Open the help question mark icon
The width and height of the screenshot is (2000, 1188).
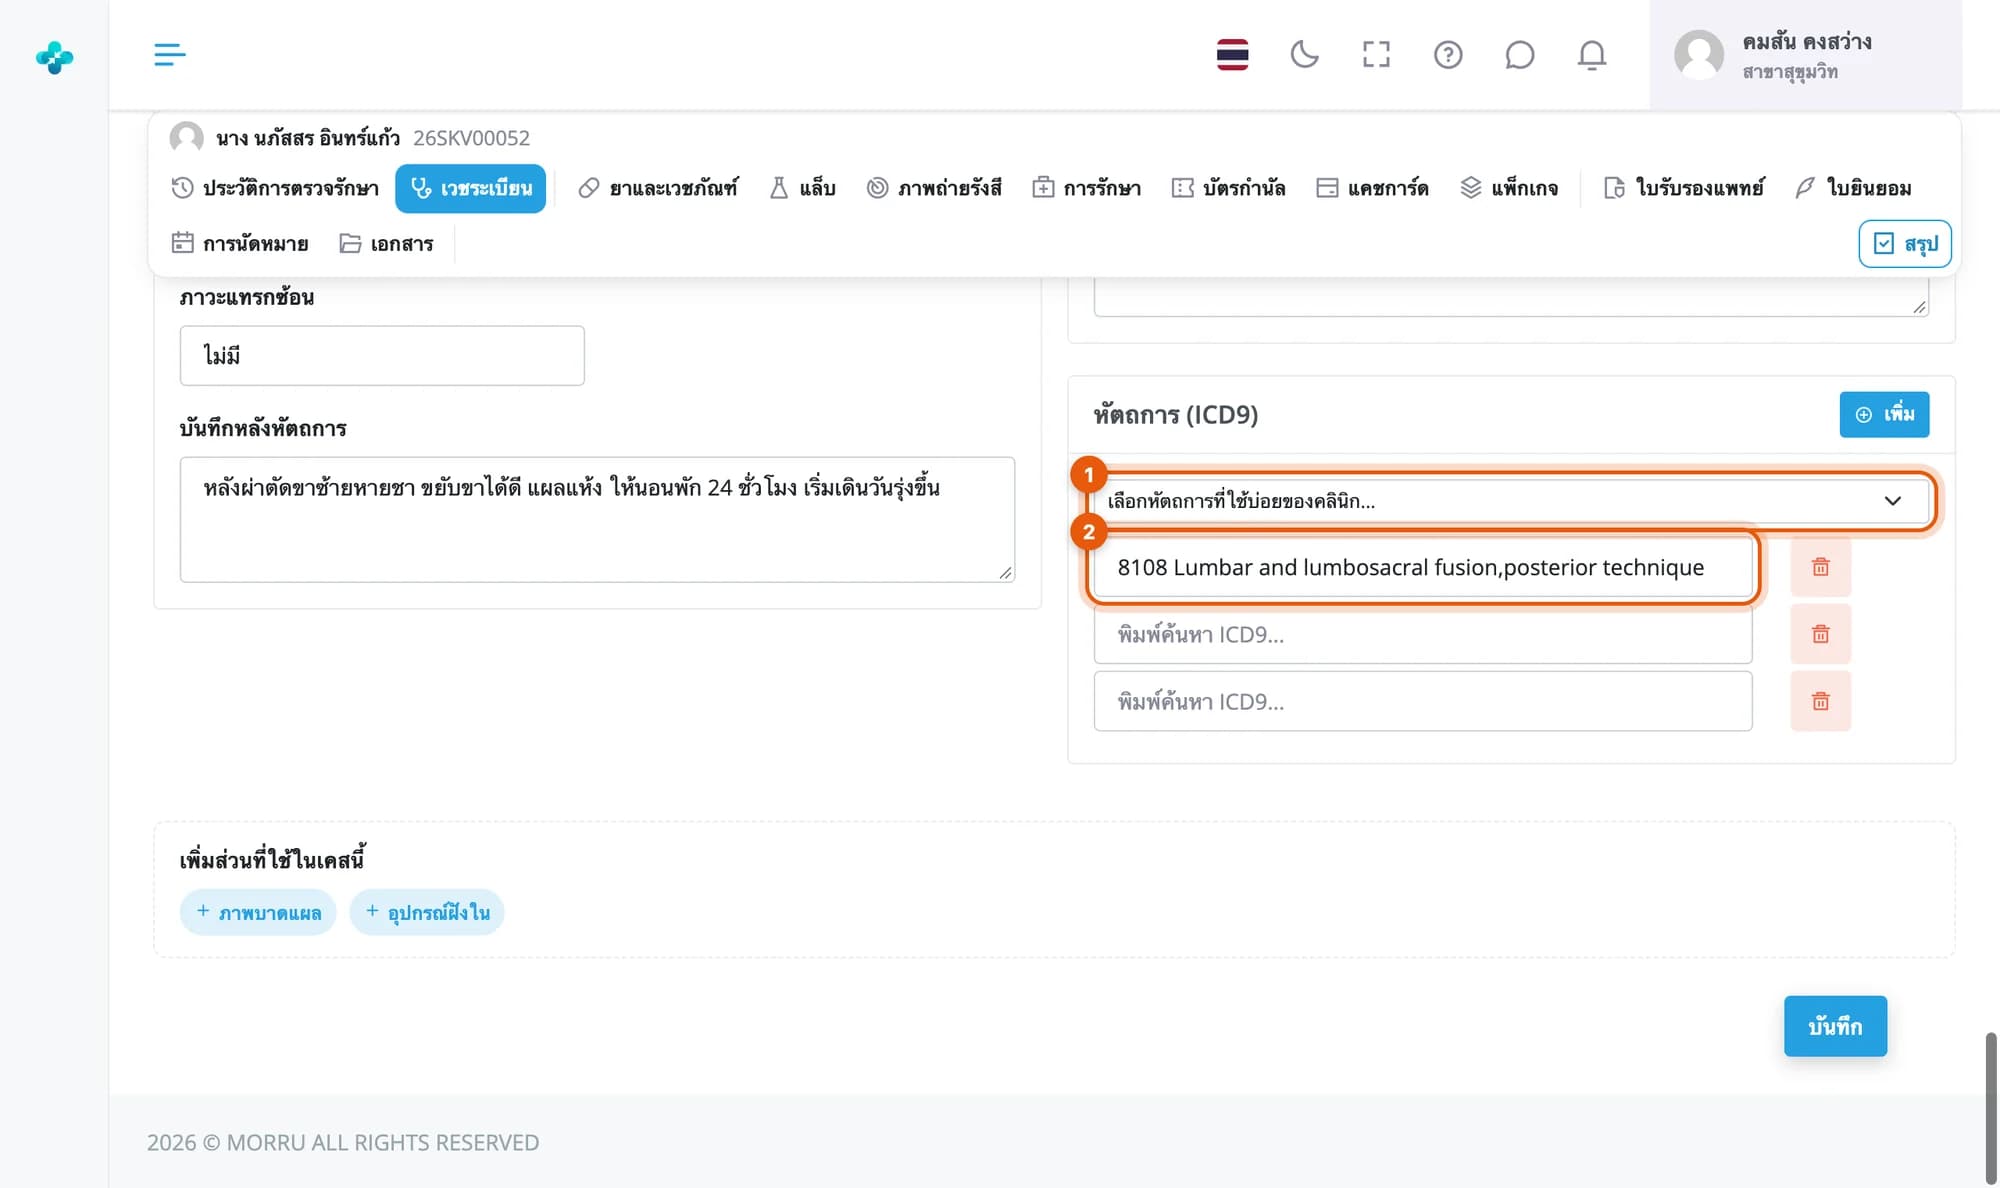coord(1448,55)
